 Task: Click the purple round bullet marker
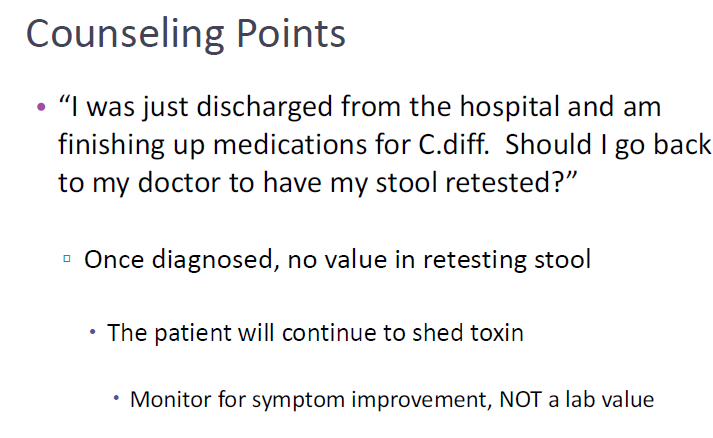pyautogui.click(x=40, y=106)
